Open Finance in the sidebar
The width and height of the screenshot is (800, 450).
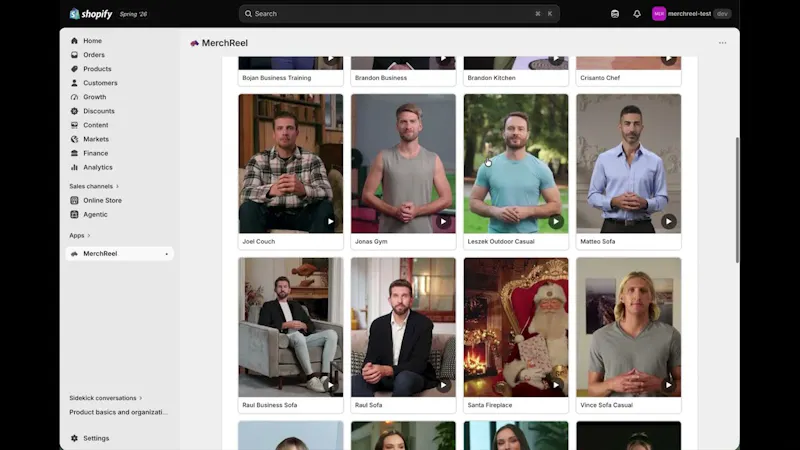pyautogui.click(x=96, y=153)
